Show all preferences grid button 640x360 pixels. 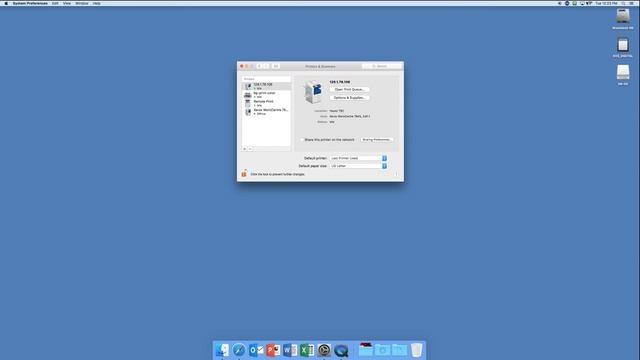(276, 66)
